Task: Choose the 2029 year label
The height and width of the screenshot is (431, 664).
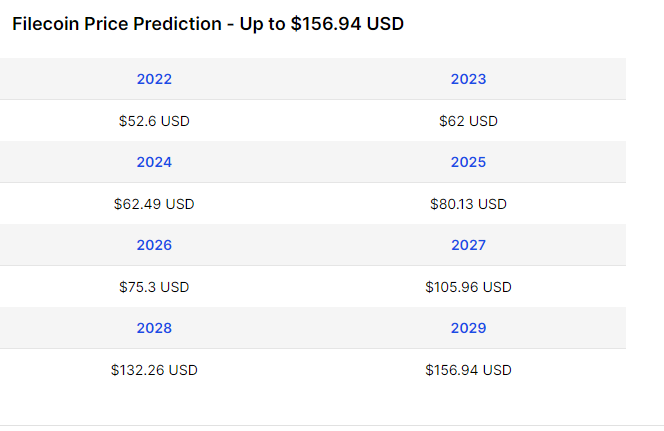Action: (x=468, y=328)
